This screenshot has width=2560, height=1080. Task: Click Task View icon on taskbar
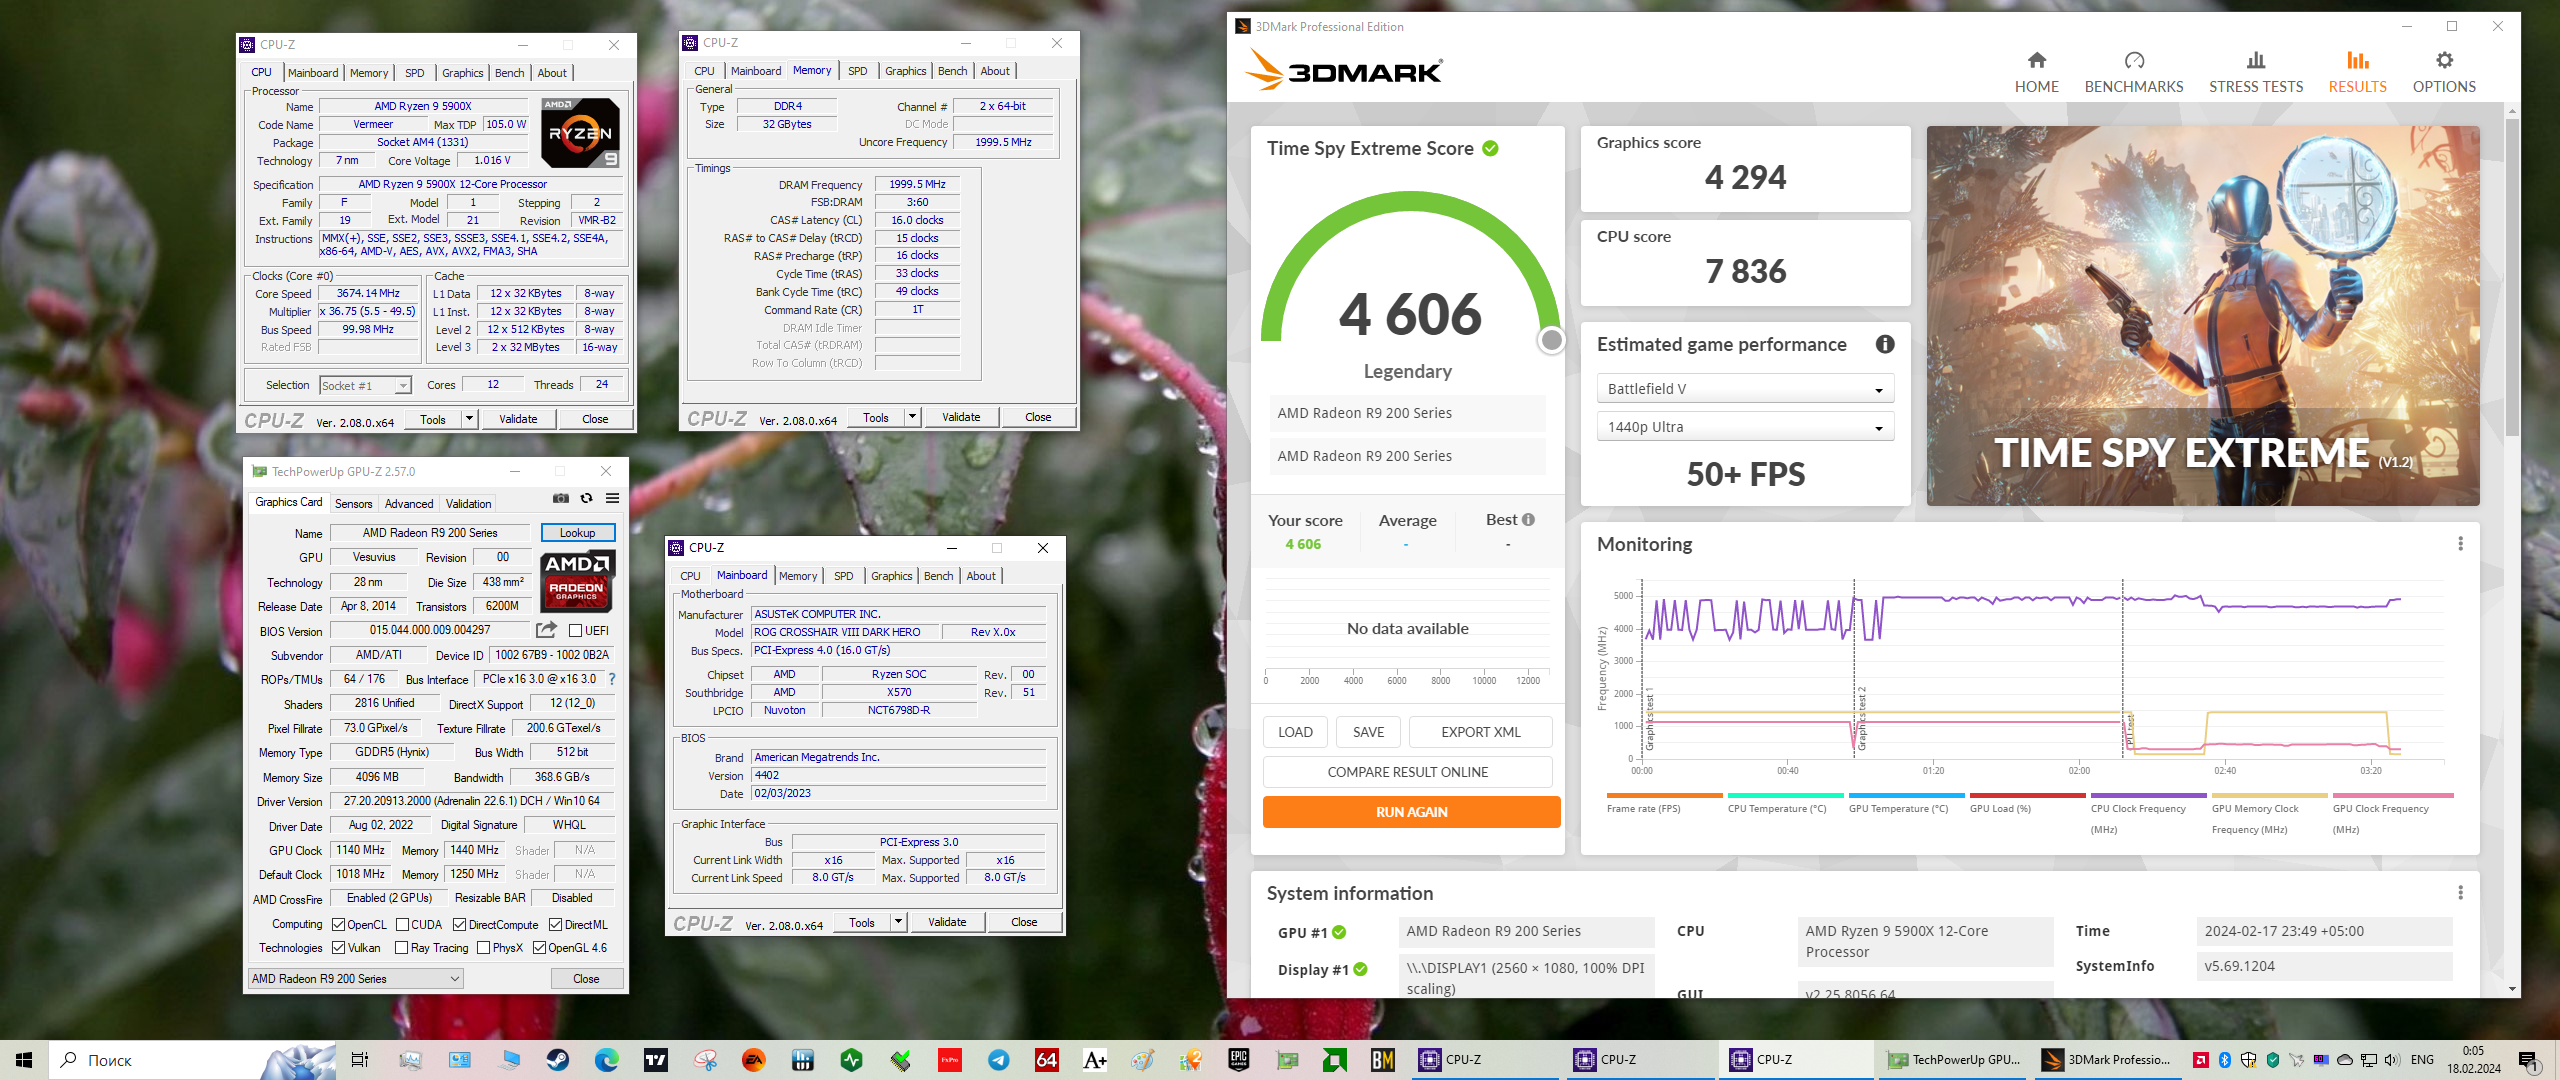360,1060
